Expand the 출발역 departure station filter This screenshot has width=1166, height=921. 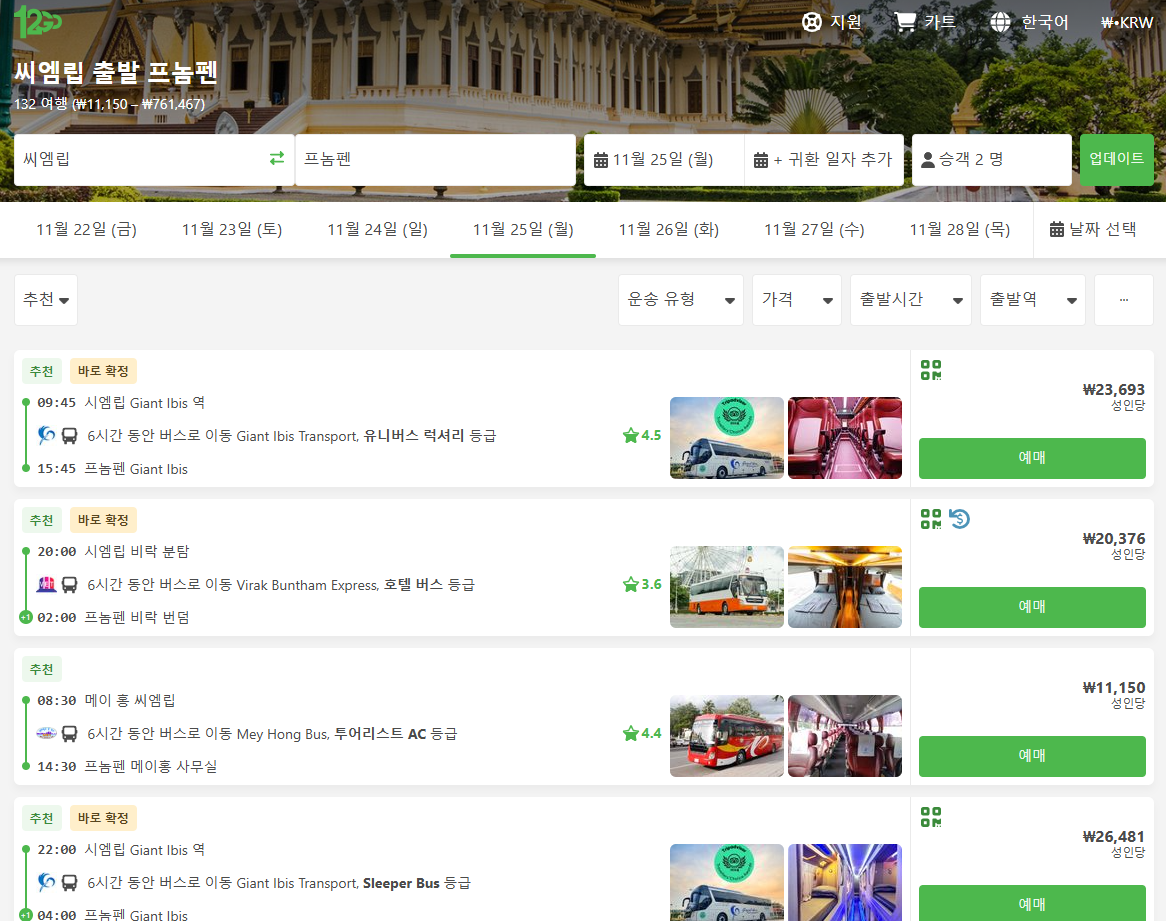click(x=1032, y=300)
